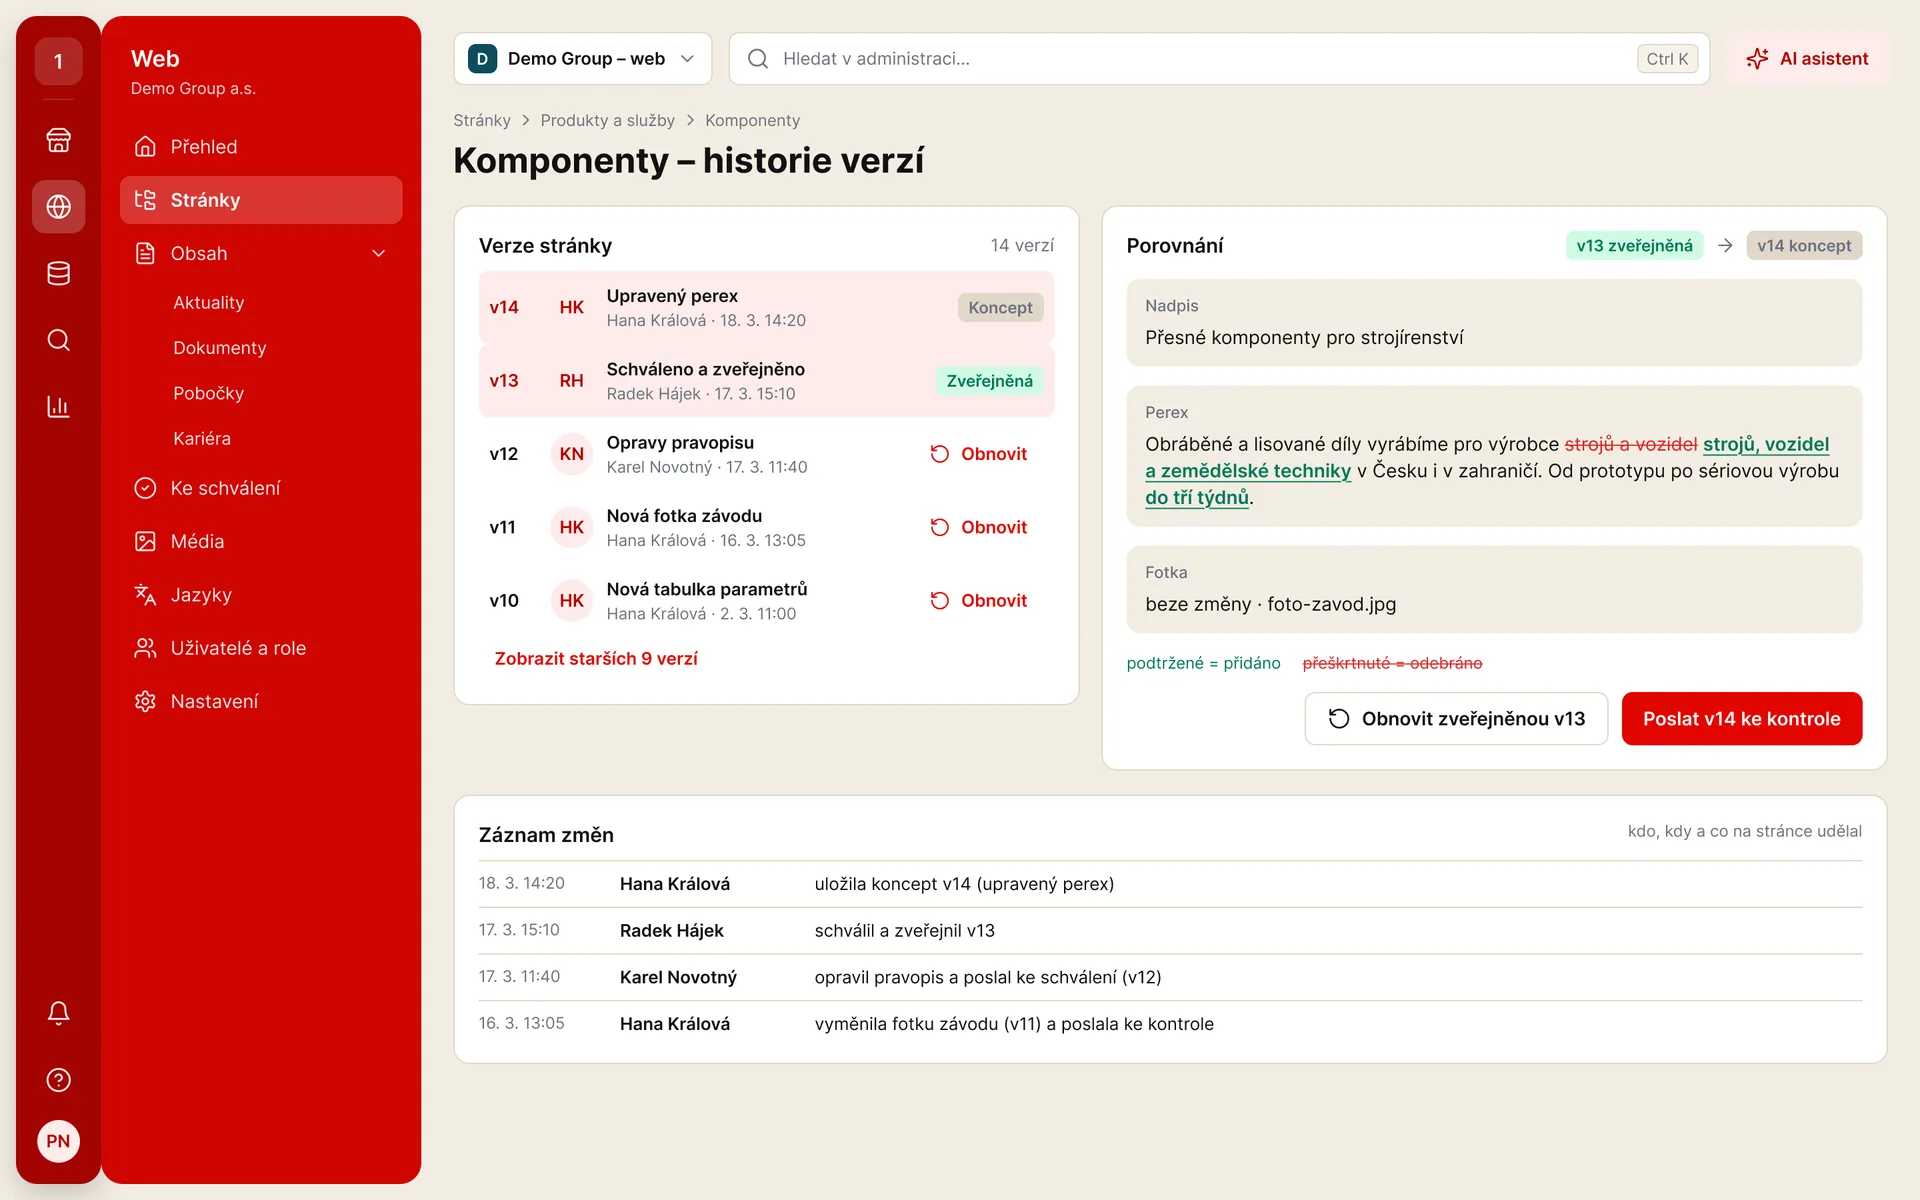1920x1200 pixels.
Task: Open Aktuality submenu item
Action: [208, 302]
